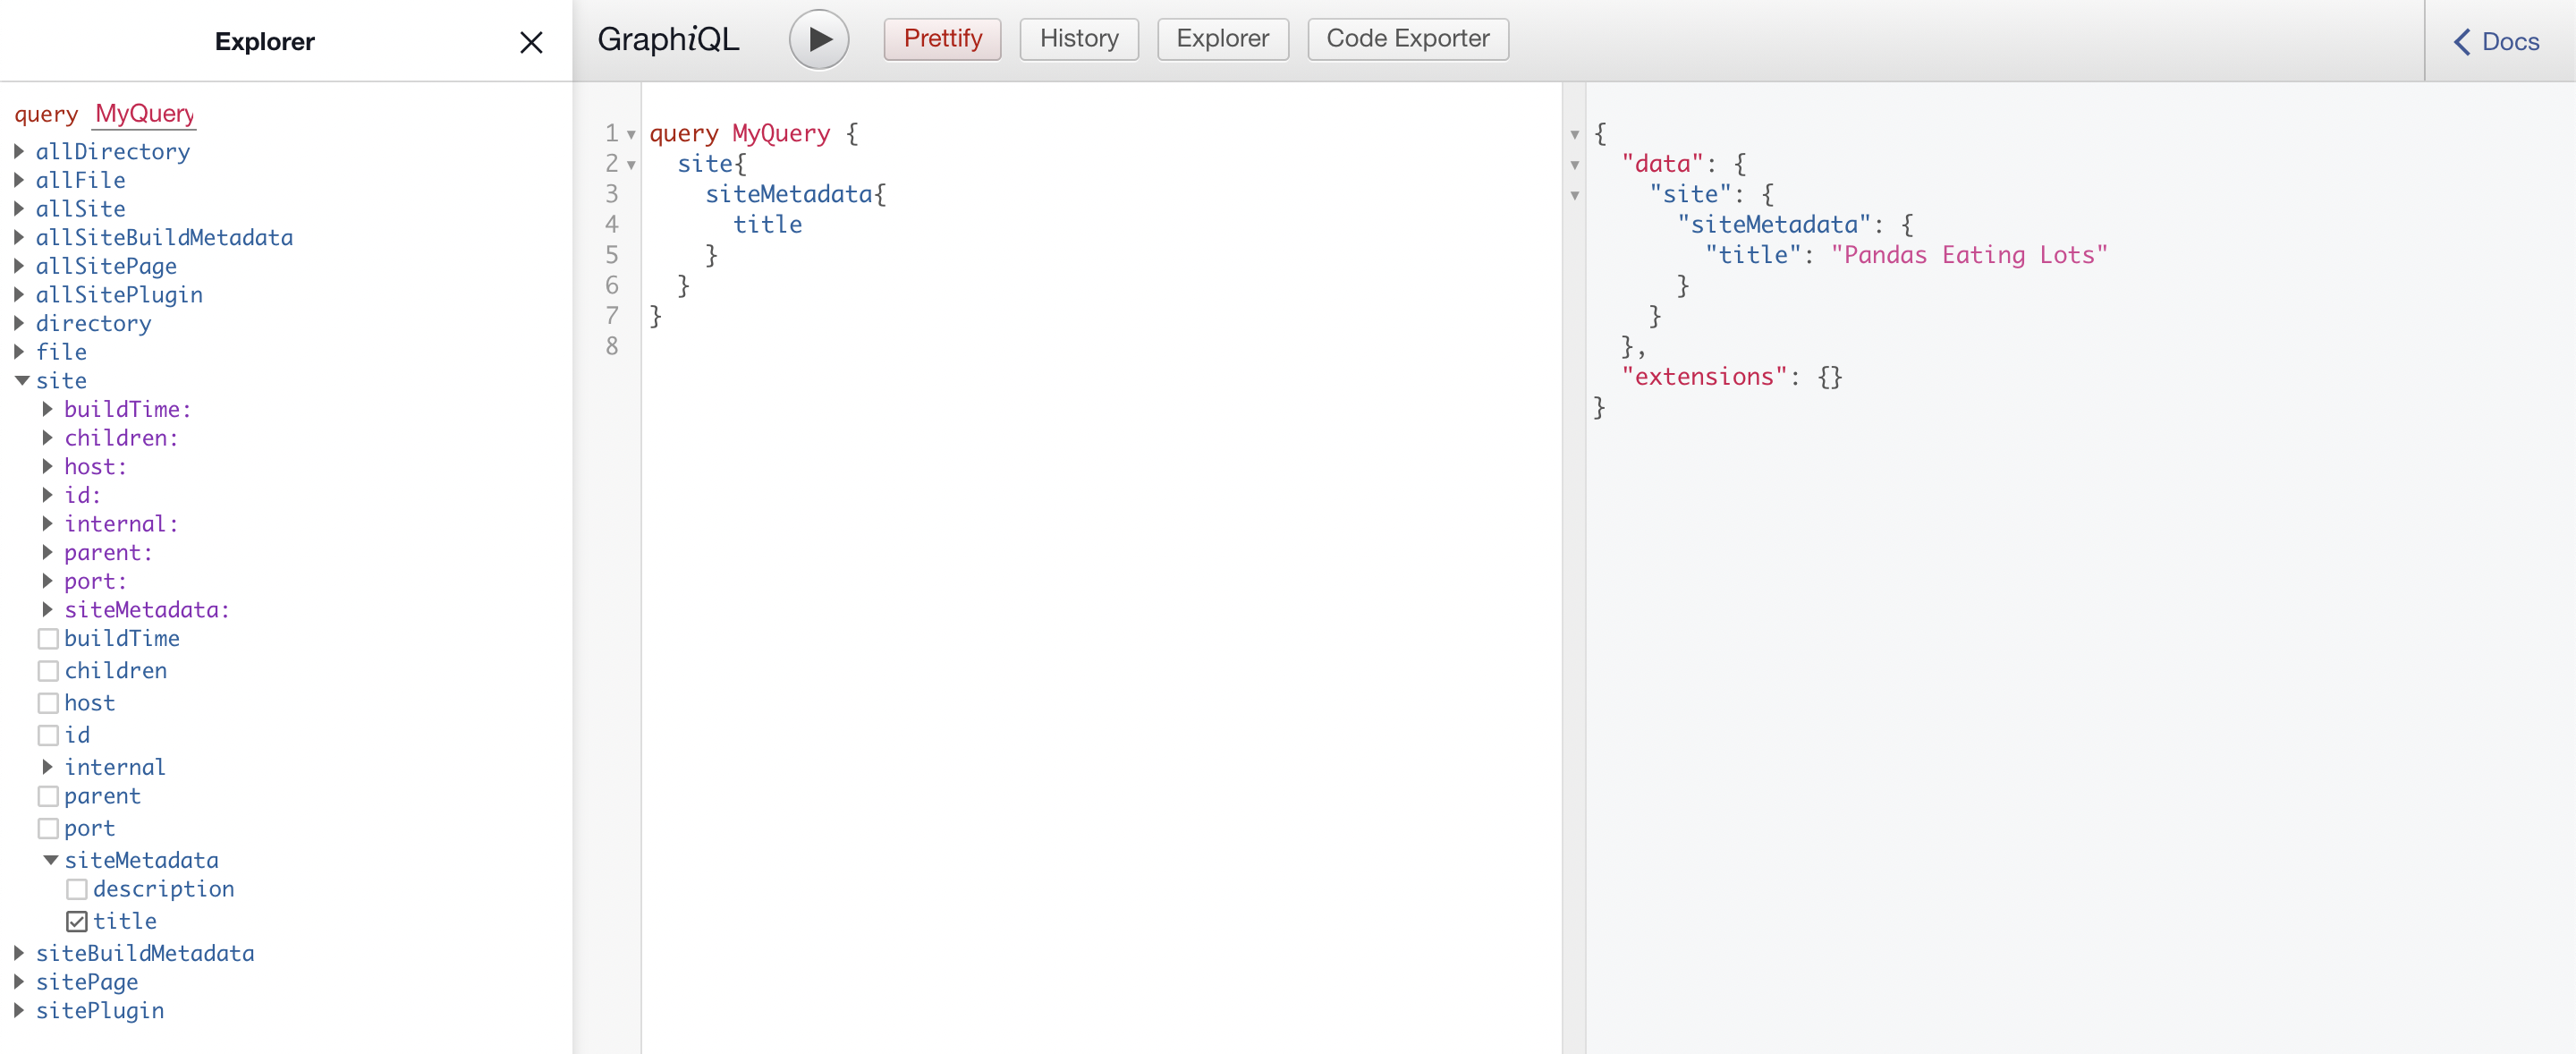This screenshot has height=1054, width=2576.
Task: Open the History panel
Action: [x=1079, y=39]
